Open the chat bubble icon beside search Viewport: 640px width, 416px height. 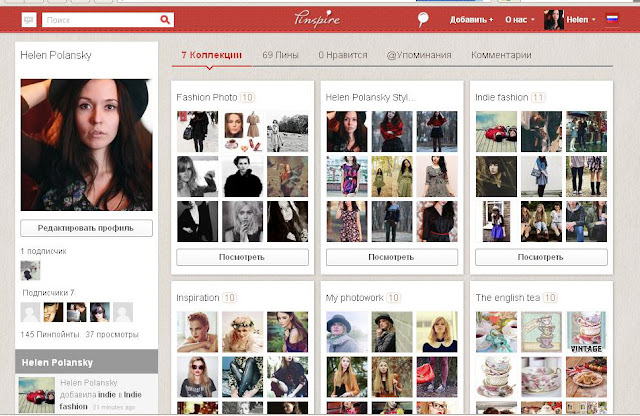click(29, 20)
